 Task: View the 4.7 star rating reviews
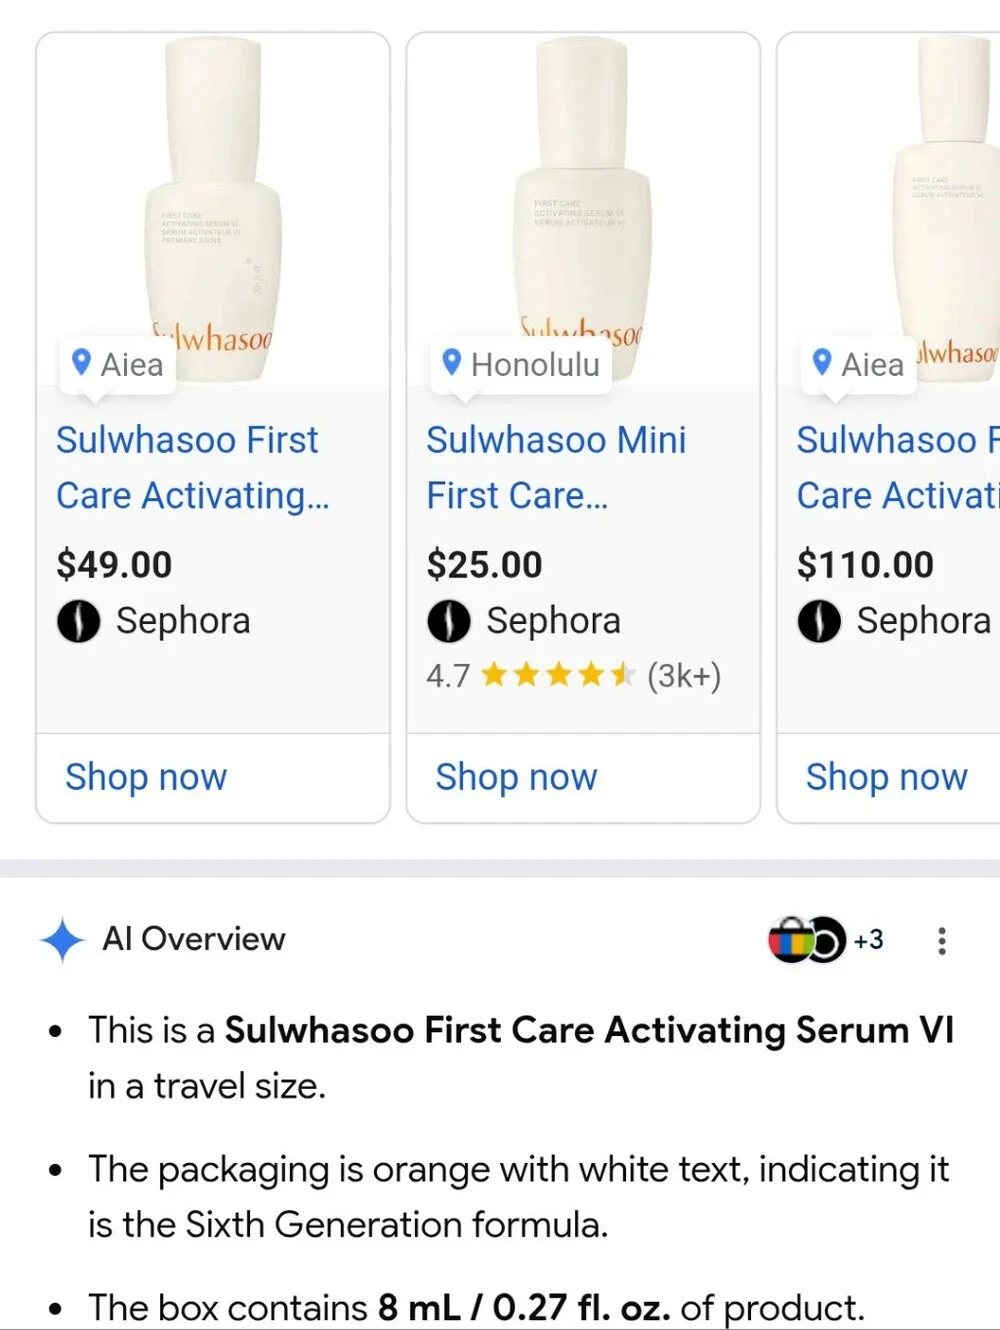pos(573,676)
